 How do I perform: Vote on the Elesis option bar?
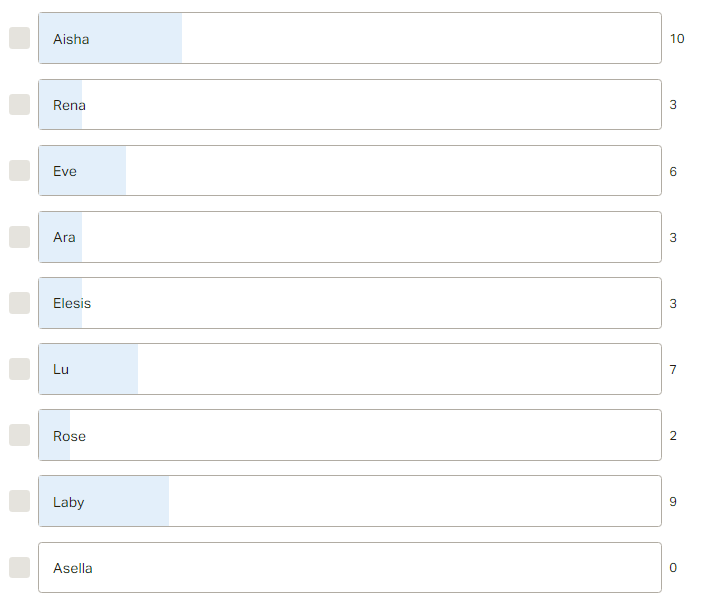(350, 303)
